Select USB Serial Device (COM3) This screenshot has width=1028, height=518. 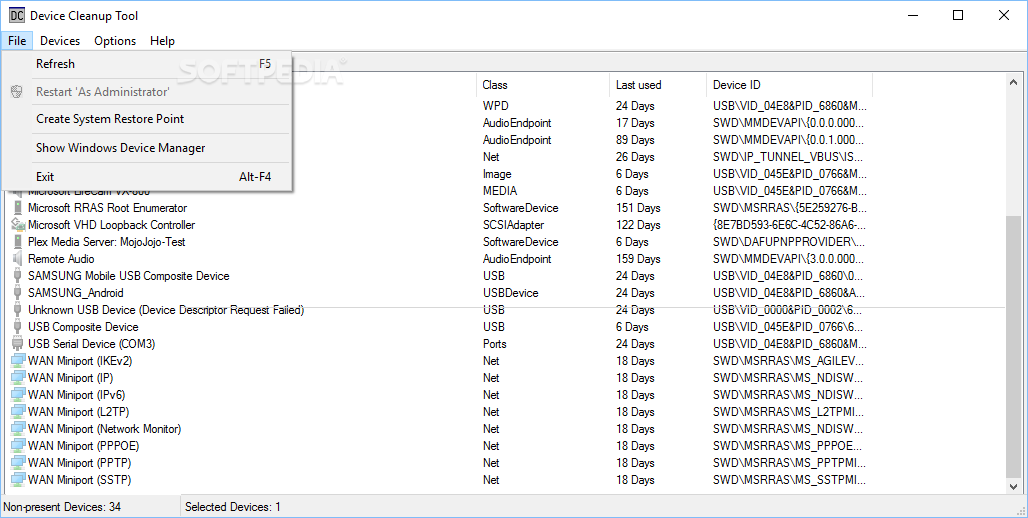pos(91,344)
